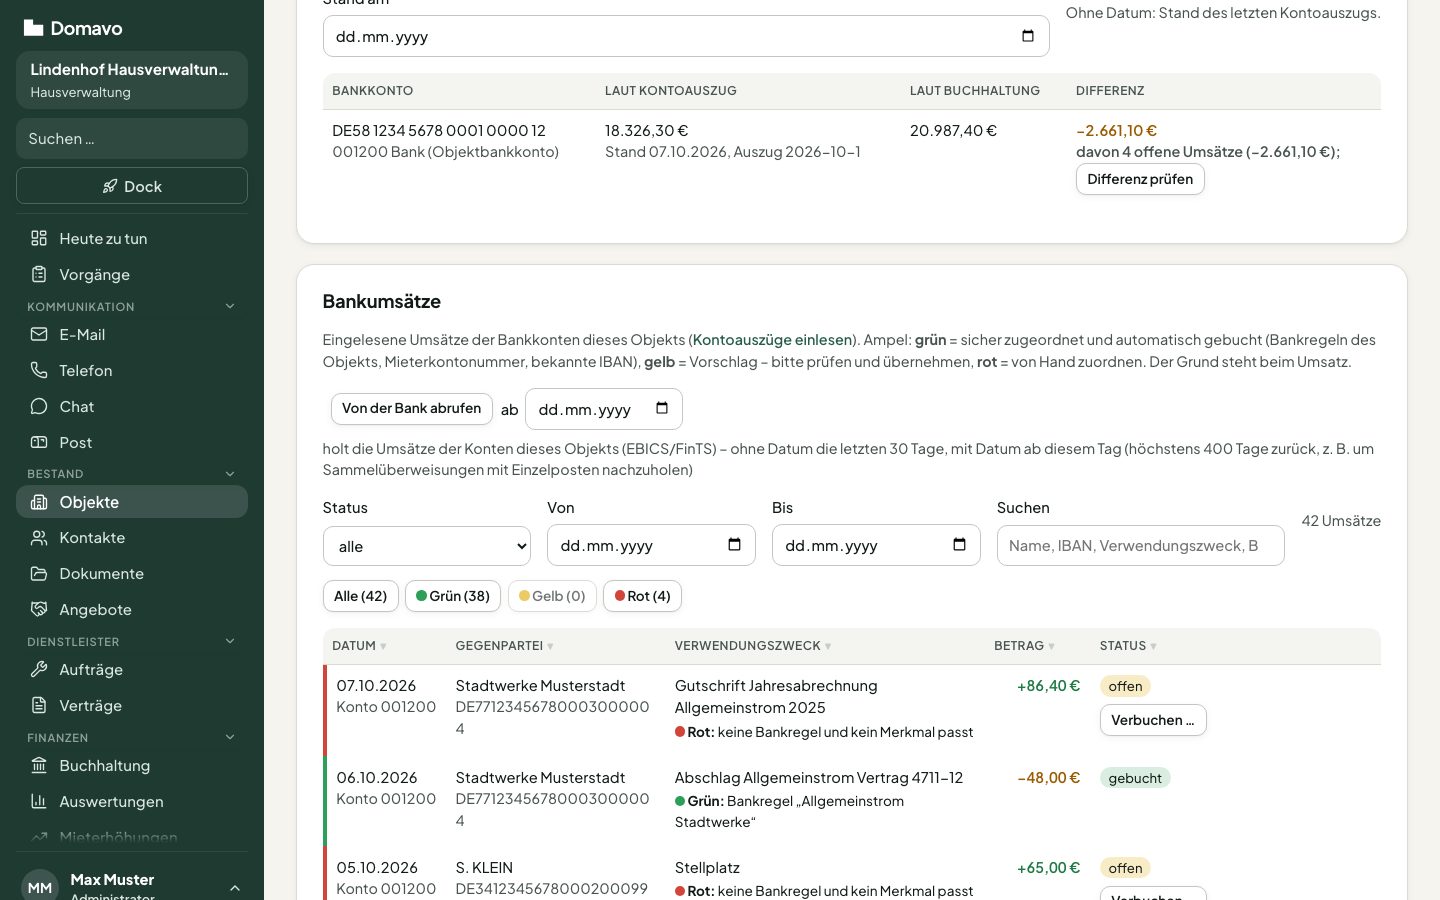The image size is (1440, 900).
Task: Open Verträge document icon
Action: (39, 706)
